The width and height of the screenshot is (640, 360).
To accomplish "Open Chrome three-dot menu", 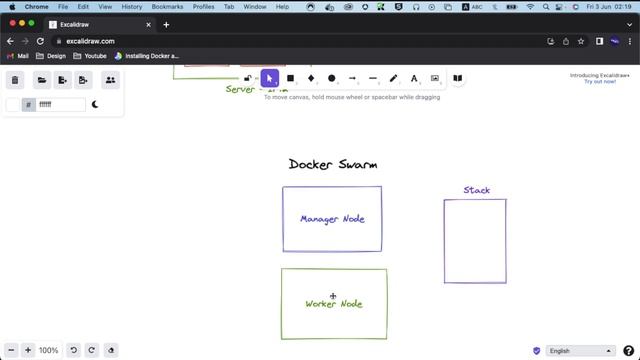I will (x=630, y=41).
